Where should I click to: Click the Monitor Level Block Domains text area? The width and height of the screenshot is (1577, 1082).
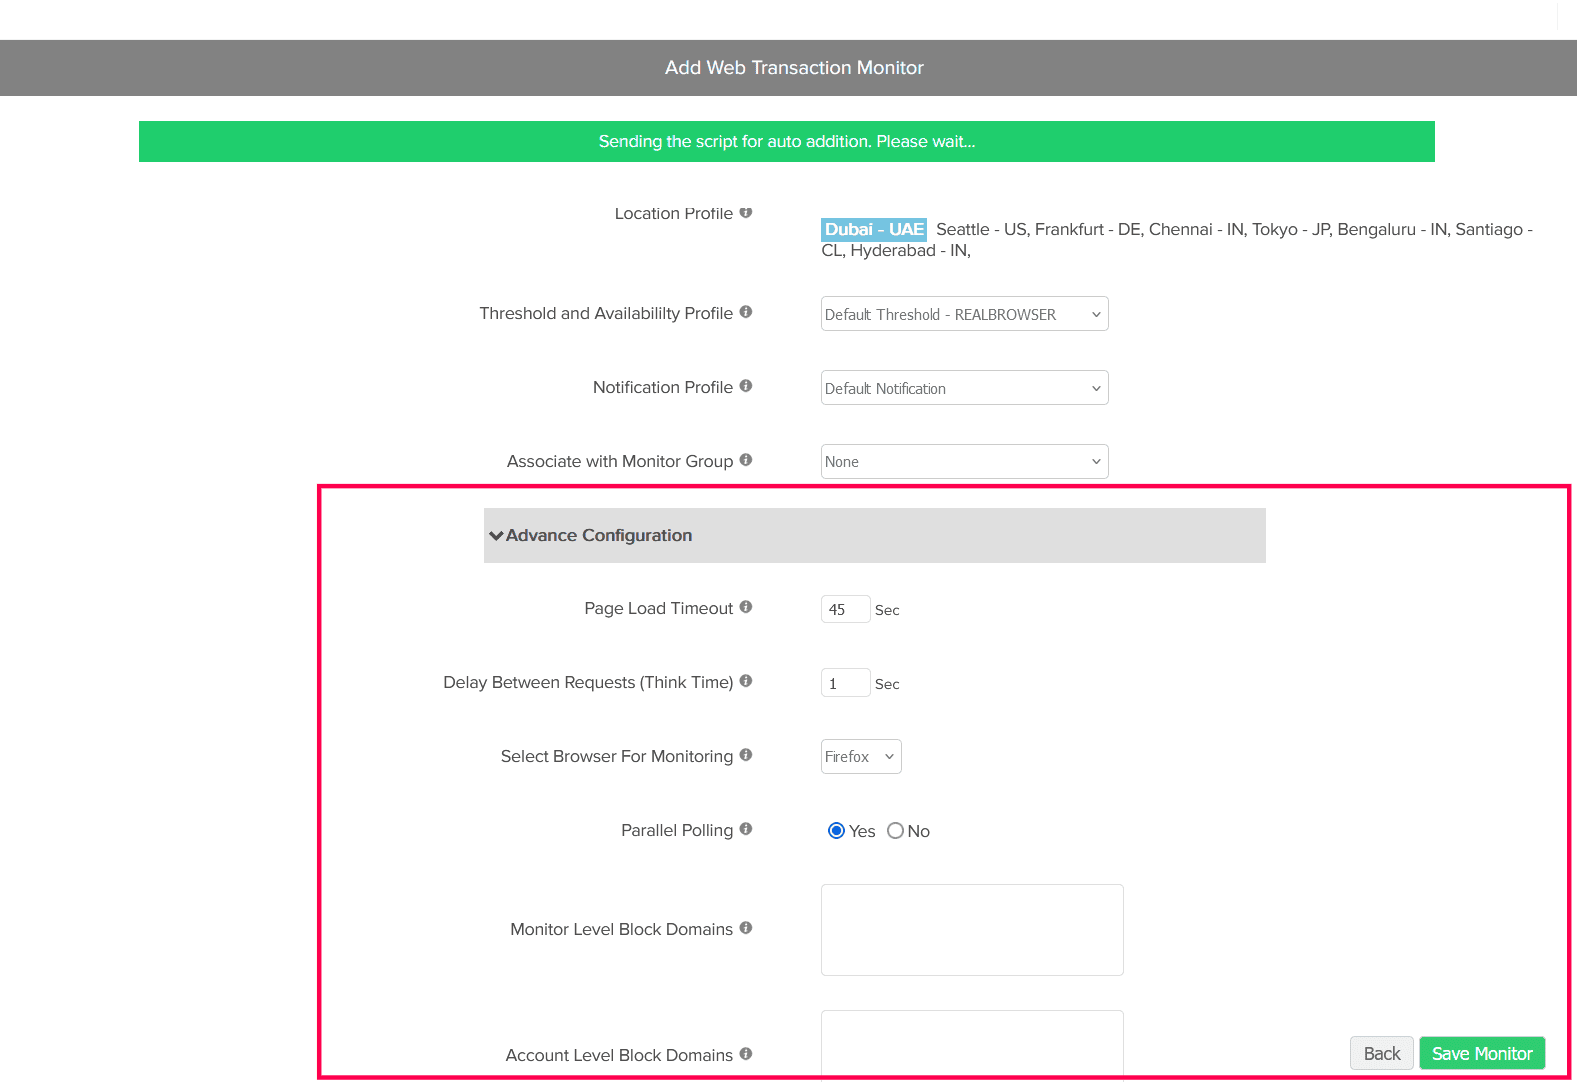click(x=972, y=930)
